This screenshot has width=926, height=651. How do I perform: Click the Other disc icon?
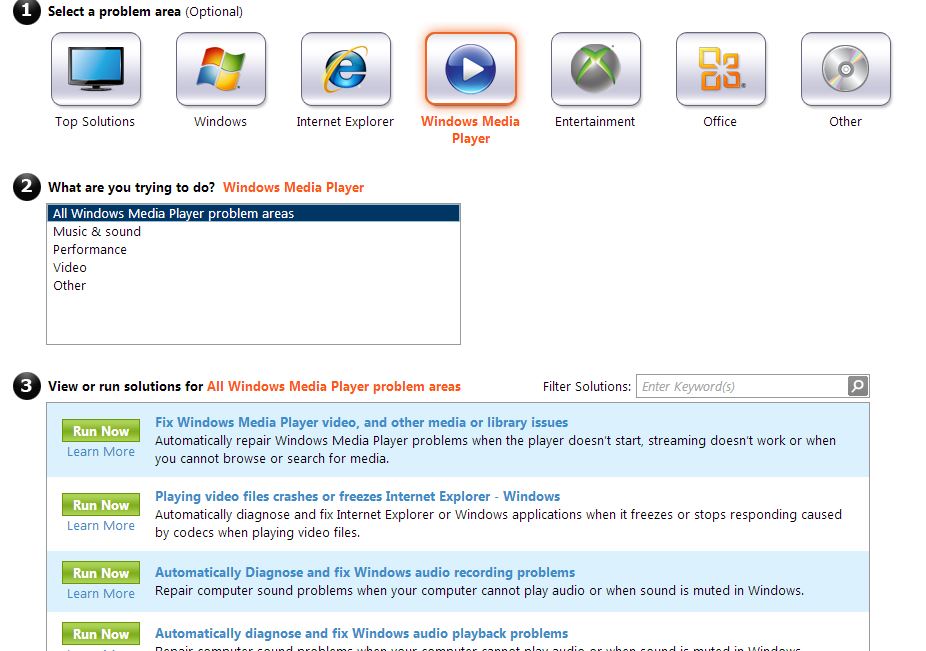pyautogui.click(x=846, y=69)
